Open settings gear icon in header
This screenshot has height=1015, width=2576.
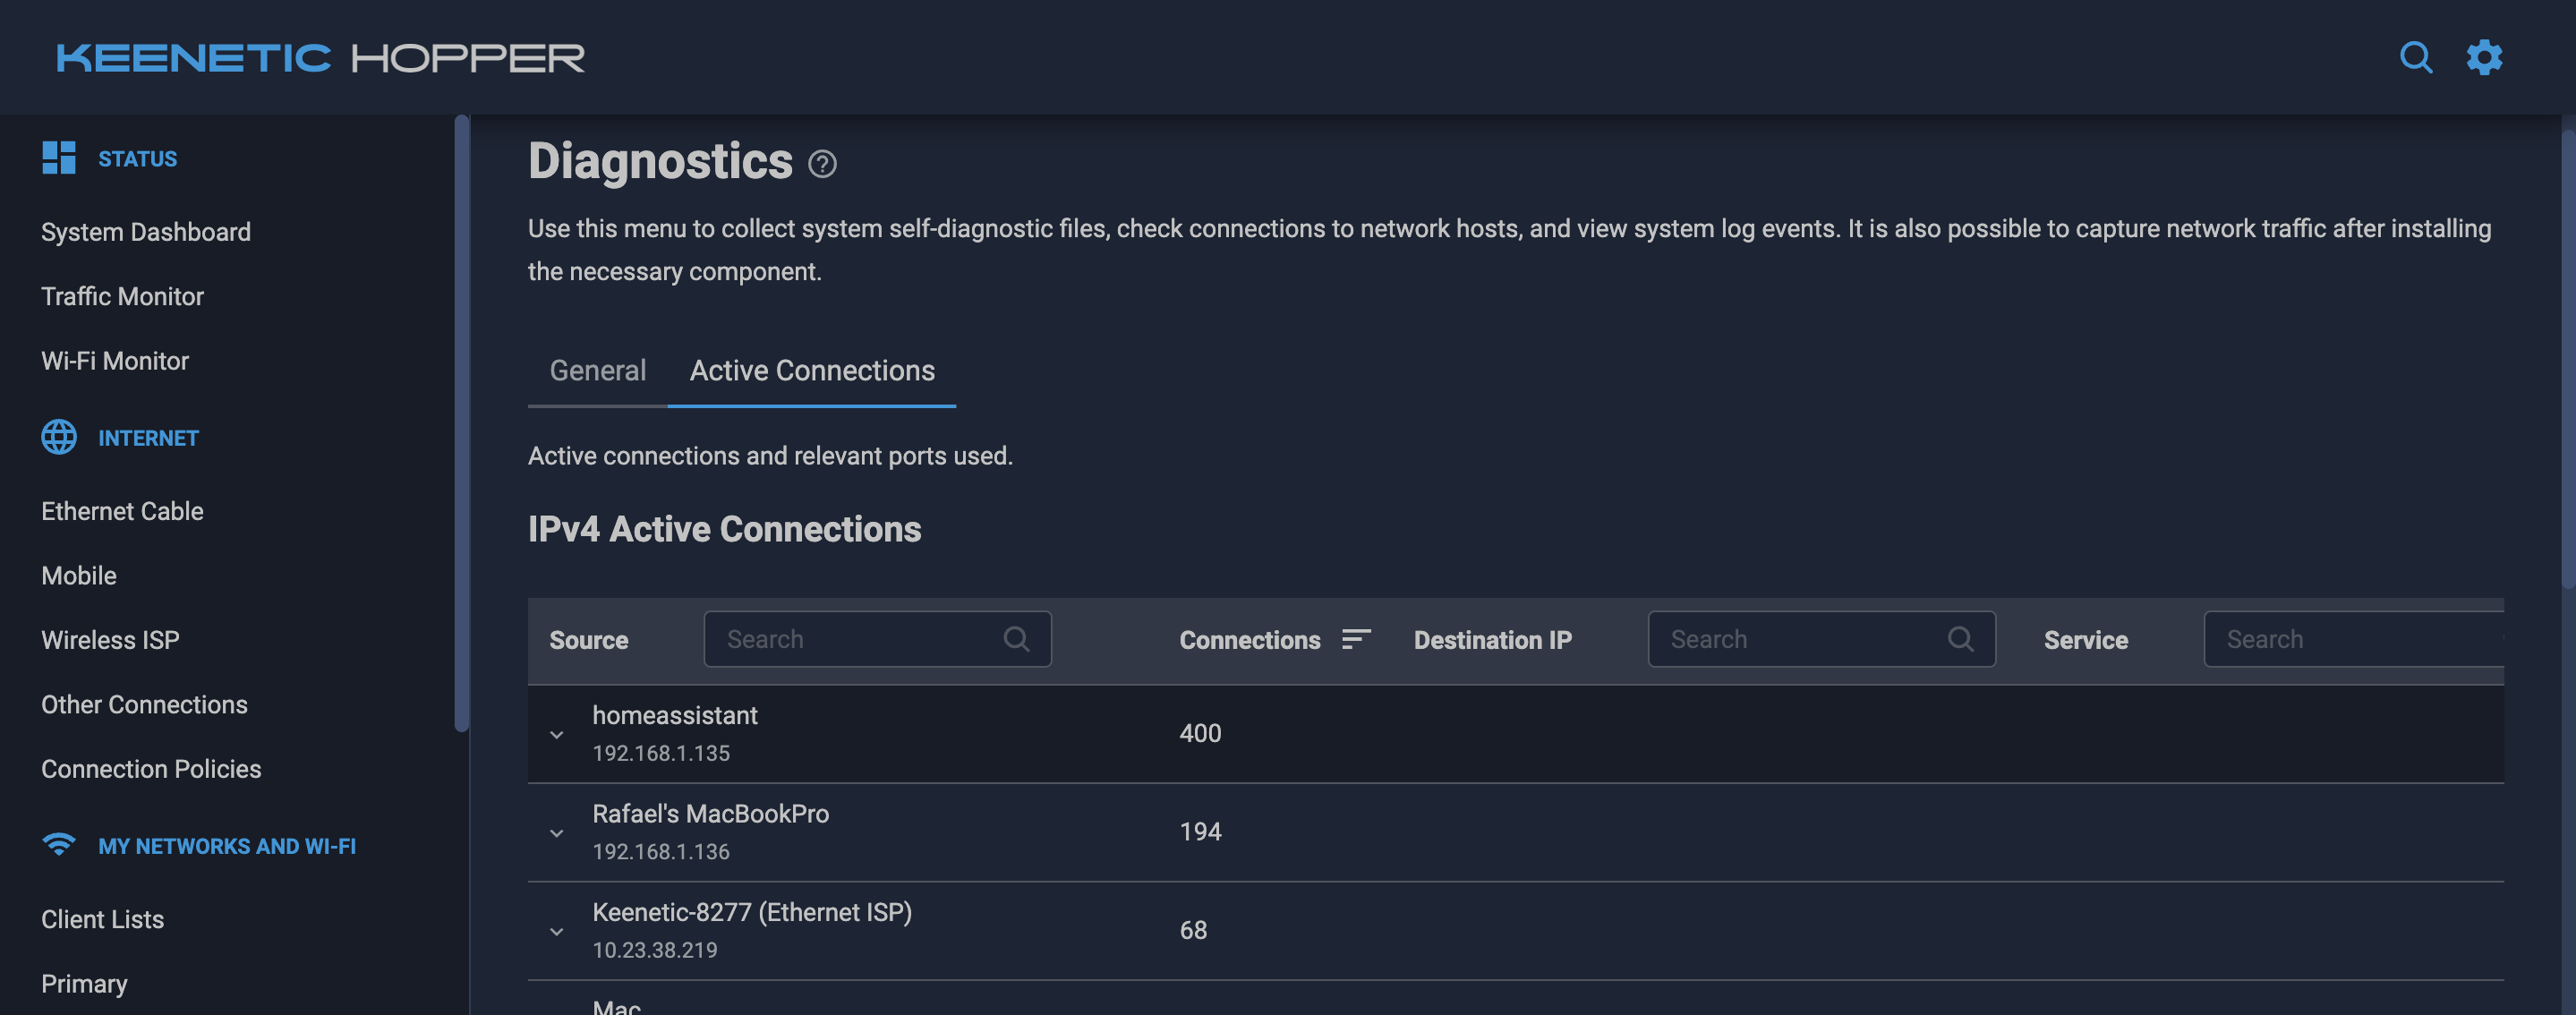point(2484,57)
